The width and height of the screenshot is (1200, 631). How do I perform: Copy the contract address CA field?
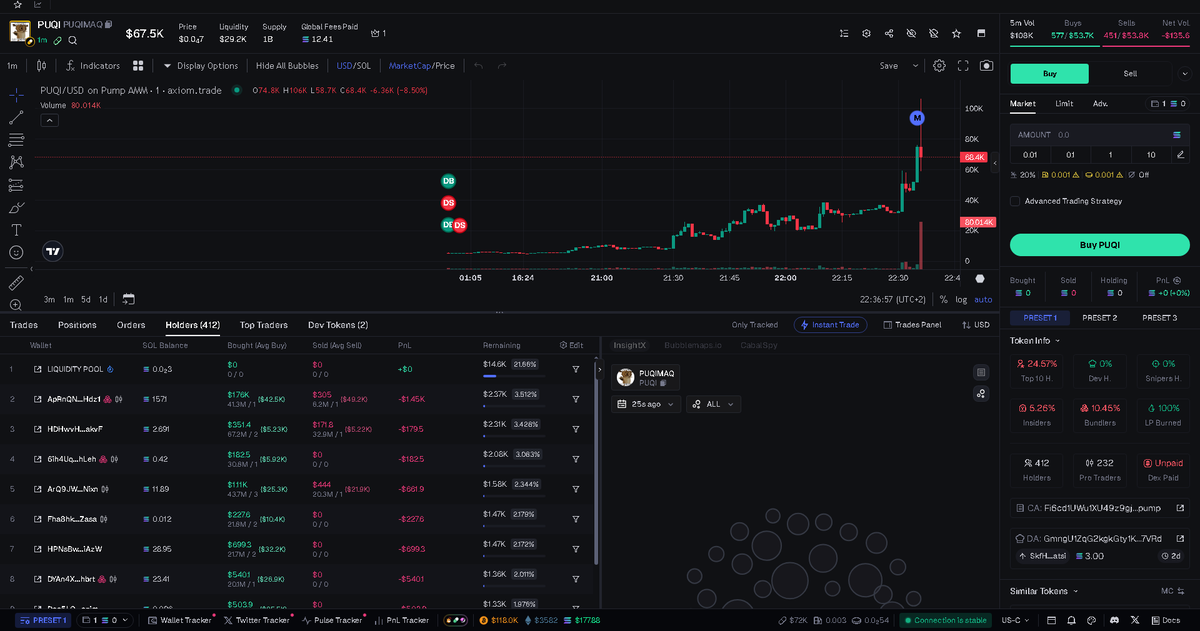(x=1099, y=508)
